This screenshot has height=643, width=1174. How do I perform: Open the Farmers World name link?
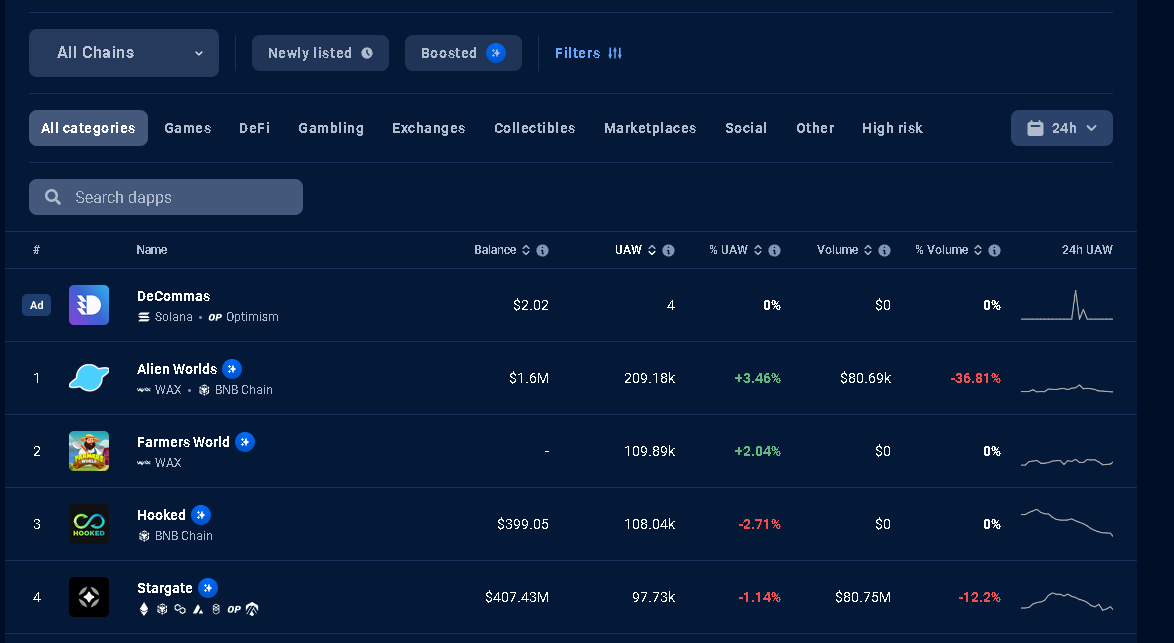183,442
